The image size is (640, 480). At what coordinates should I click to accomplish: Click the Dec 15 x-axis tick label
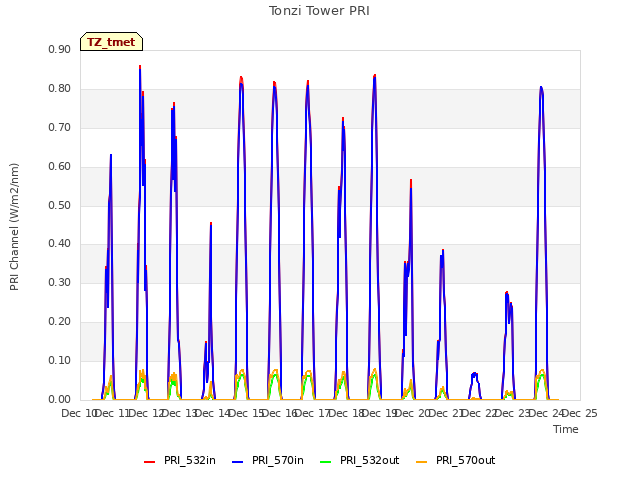[246, 413]
